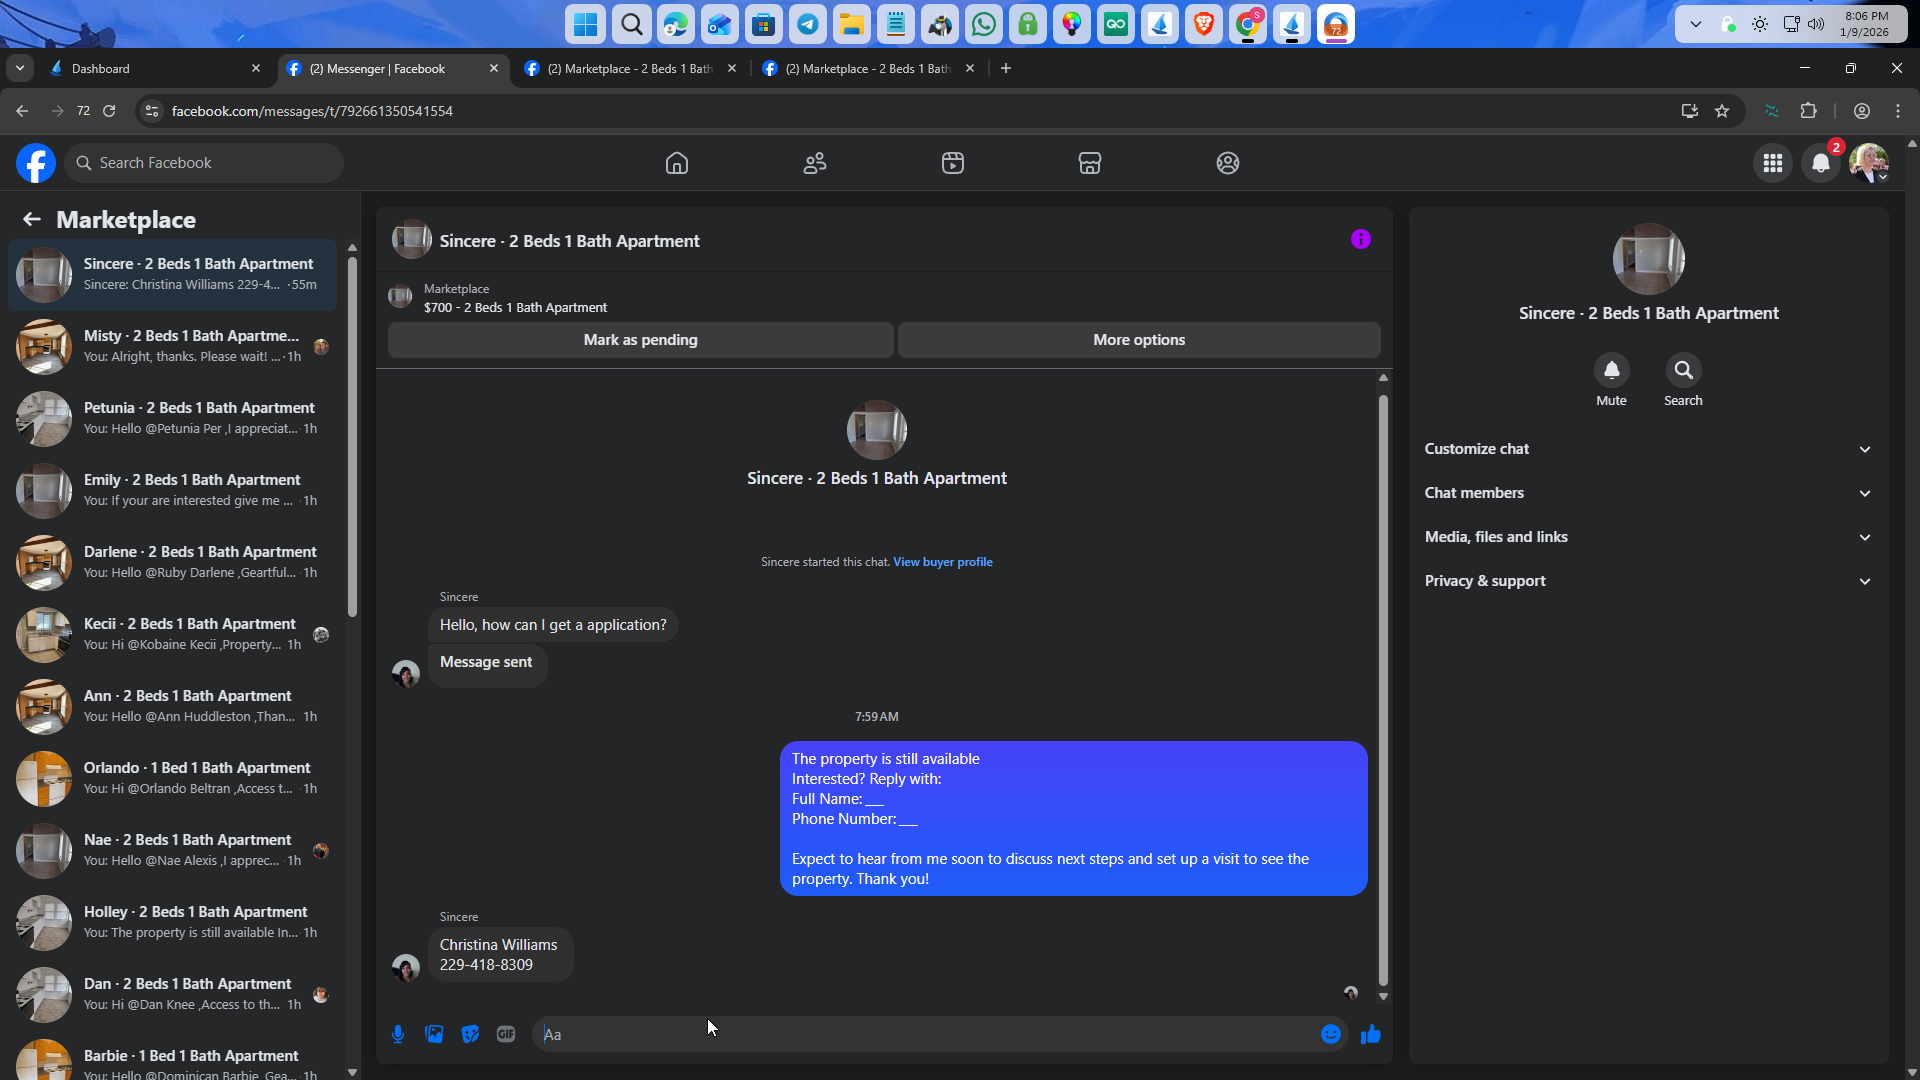Open the notifications bell
The image size is (1920, 1080).
[x=1820, y=163]
